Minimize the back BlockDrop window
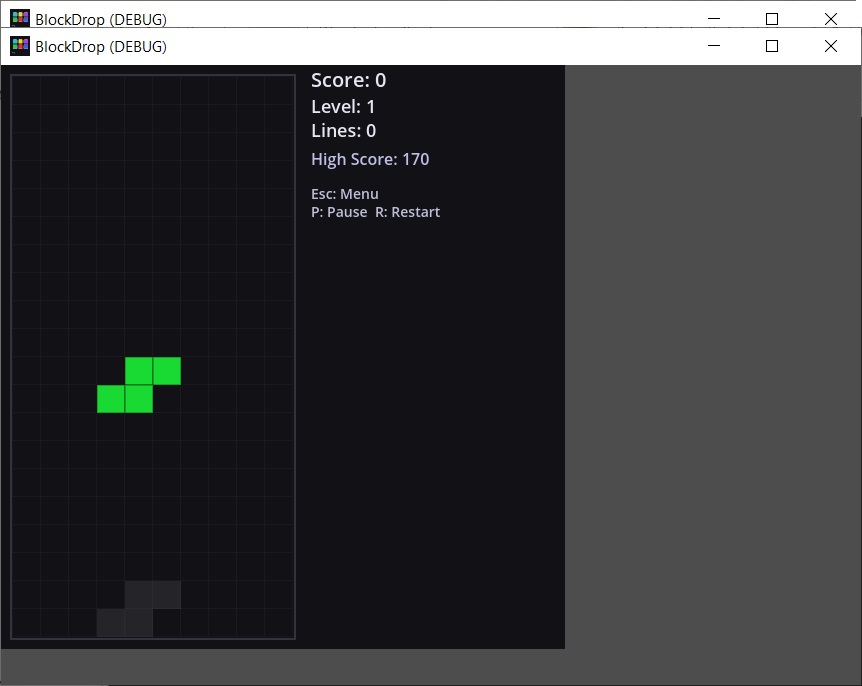This screenshot has height=686, width=862. click(x=714, y=18)
